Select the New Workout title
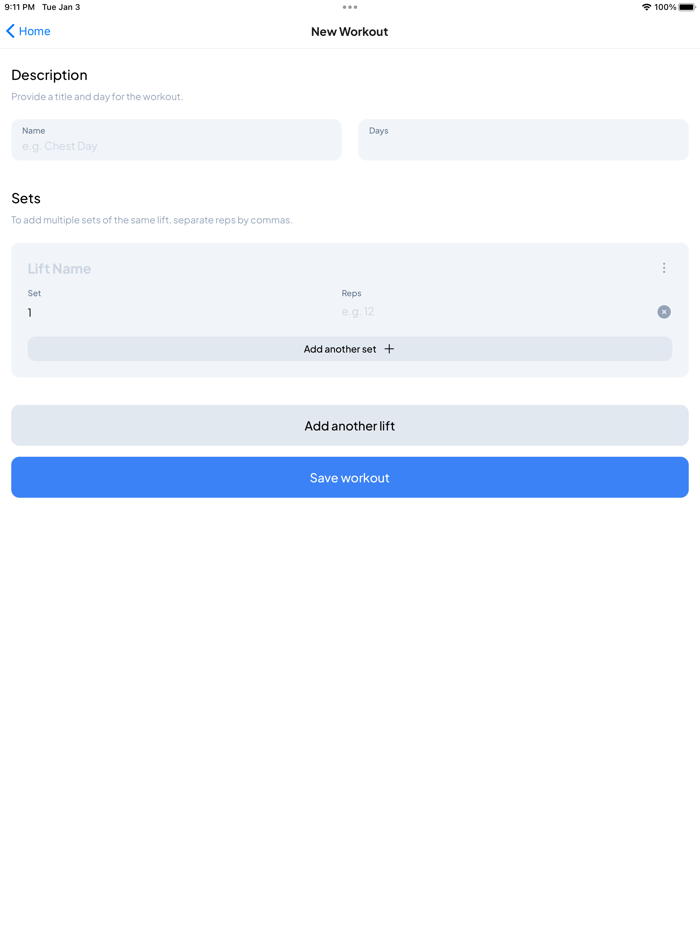The image size is (700, 934). [x=349, y=31]
